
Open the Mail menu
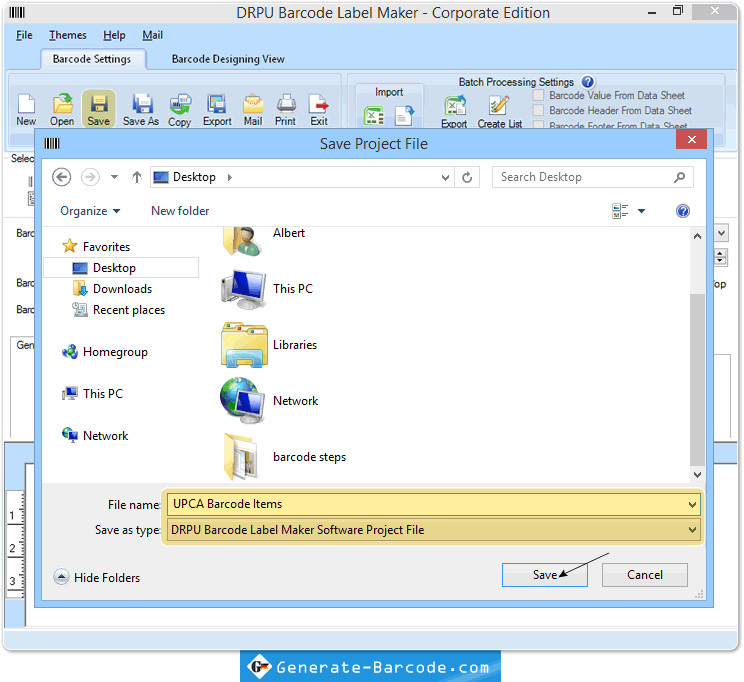tap(152, 35)
